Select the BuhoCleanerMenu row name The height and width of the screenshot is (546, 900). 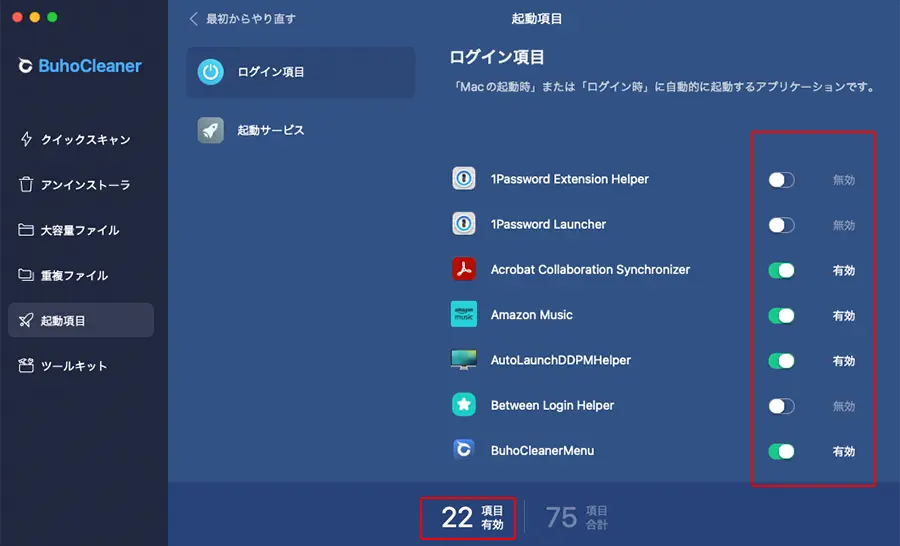click(x=542, y=451)
